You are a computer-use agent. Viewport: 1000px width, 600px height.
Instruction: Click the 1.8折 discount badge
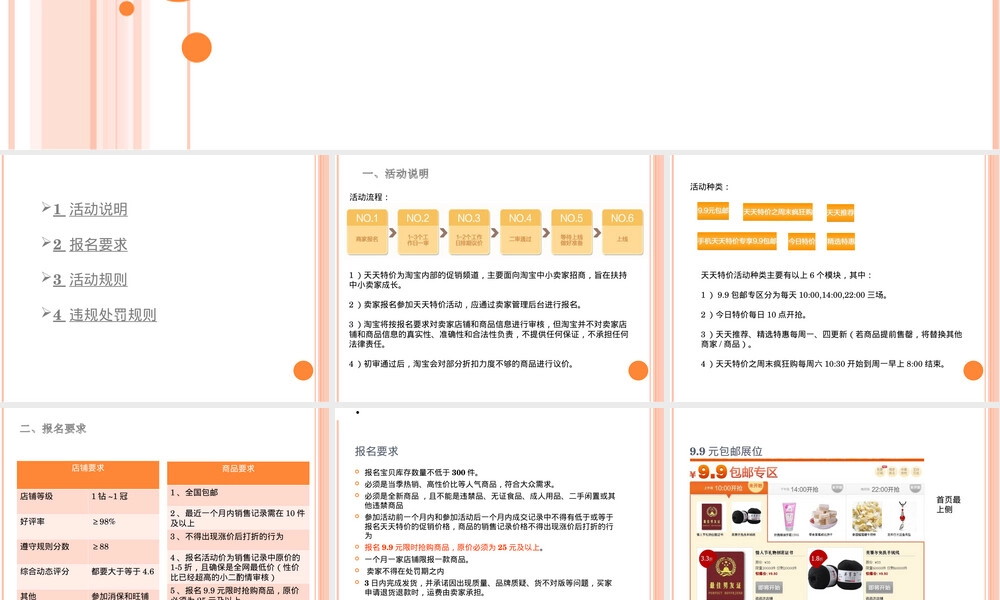818,558
